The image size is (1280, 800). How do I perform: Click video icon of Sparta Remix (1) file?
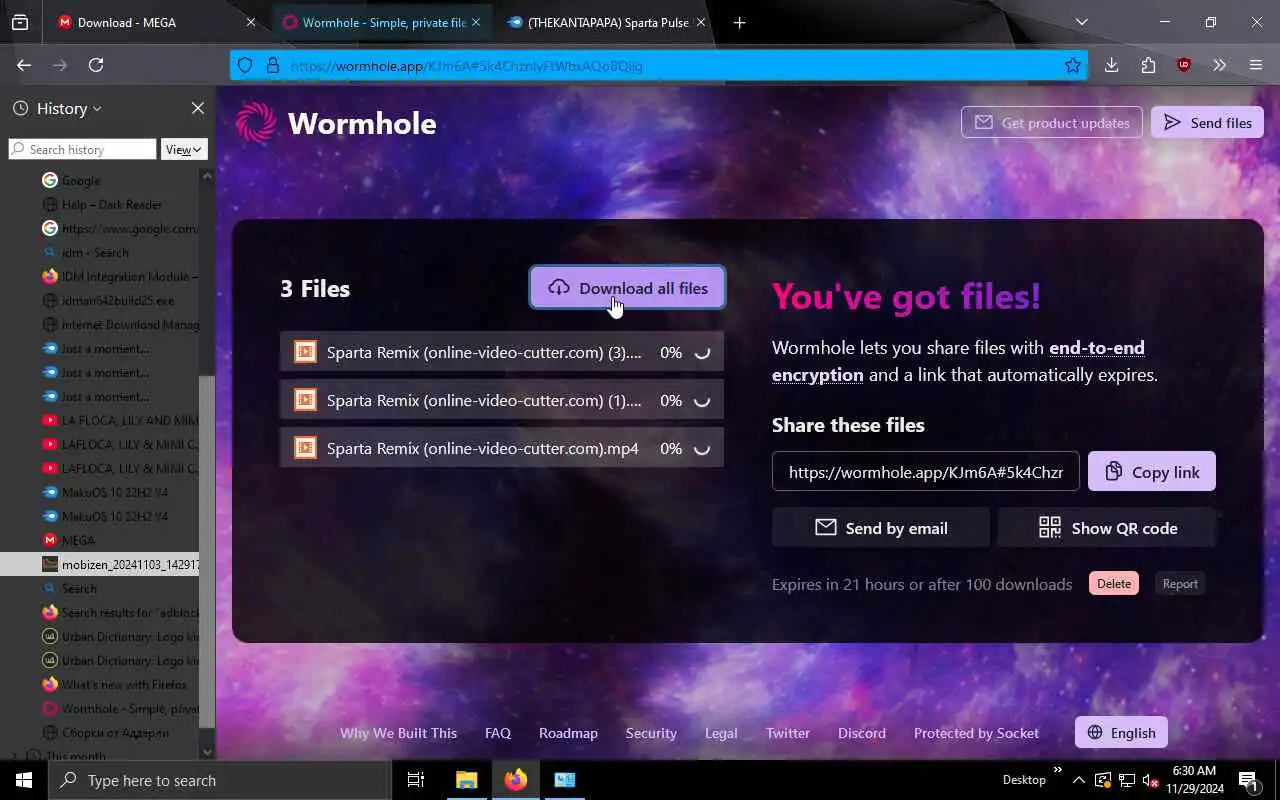coord(305,400)
